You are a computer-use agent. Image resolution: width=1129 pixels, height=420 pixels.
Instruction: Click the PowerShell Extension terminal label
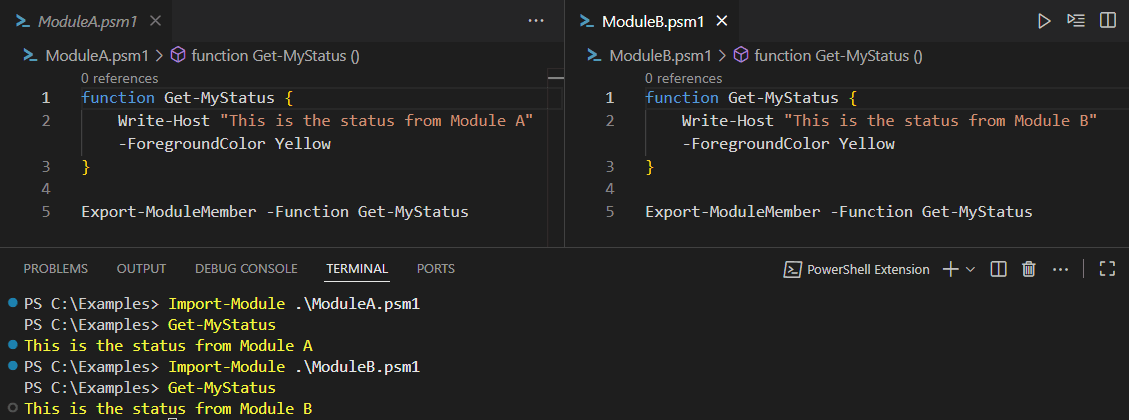868,269
